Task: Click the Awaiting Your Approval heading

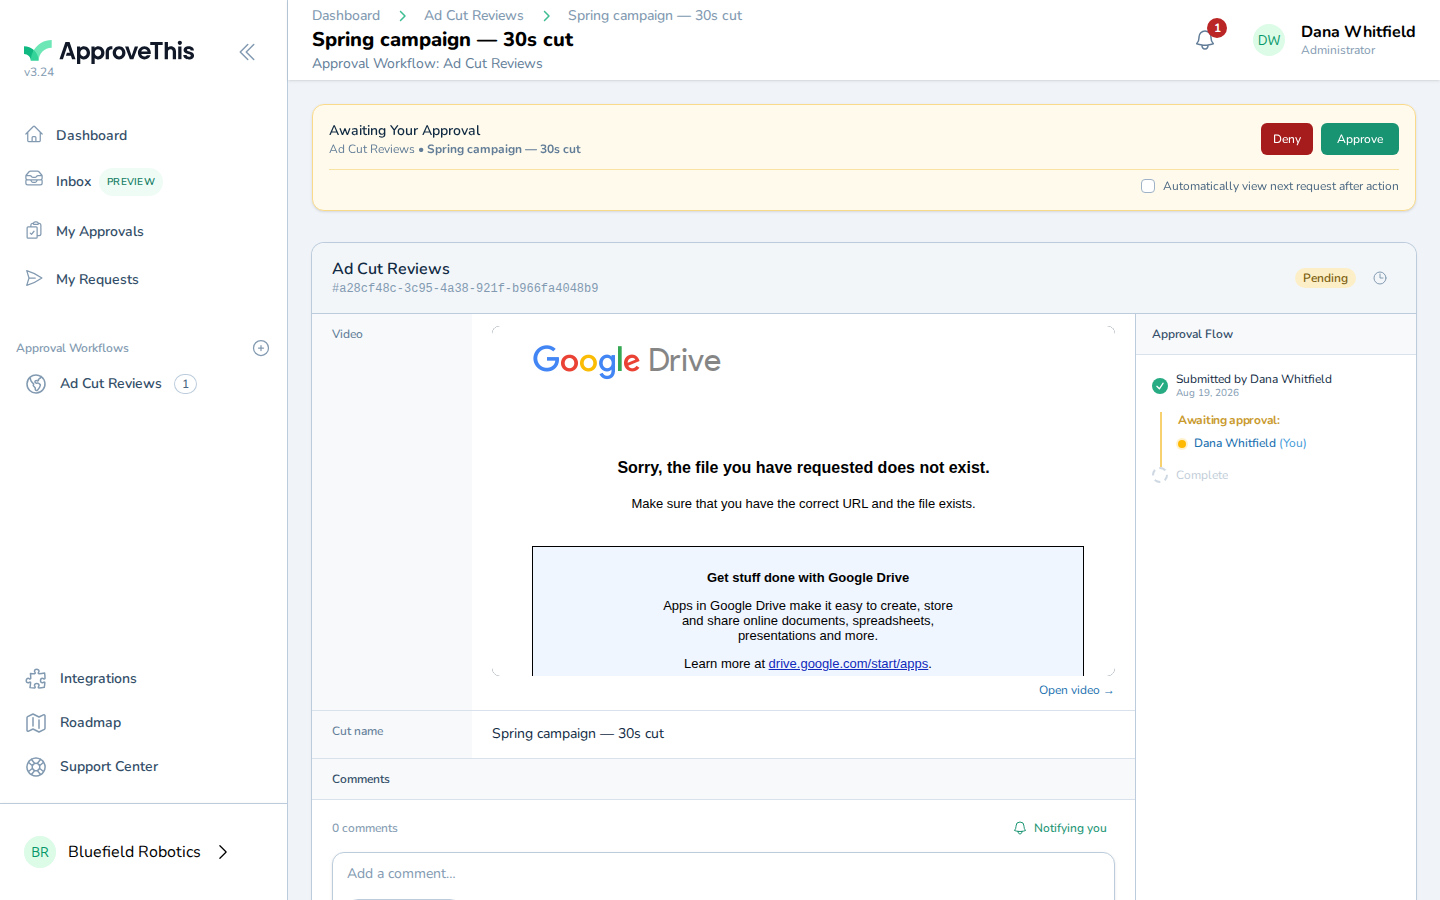Action: (x=405, y=130)
